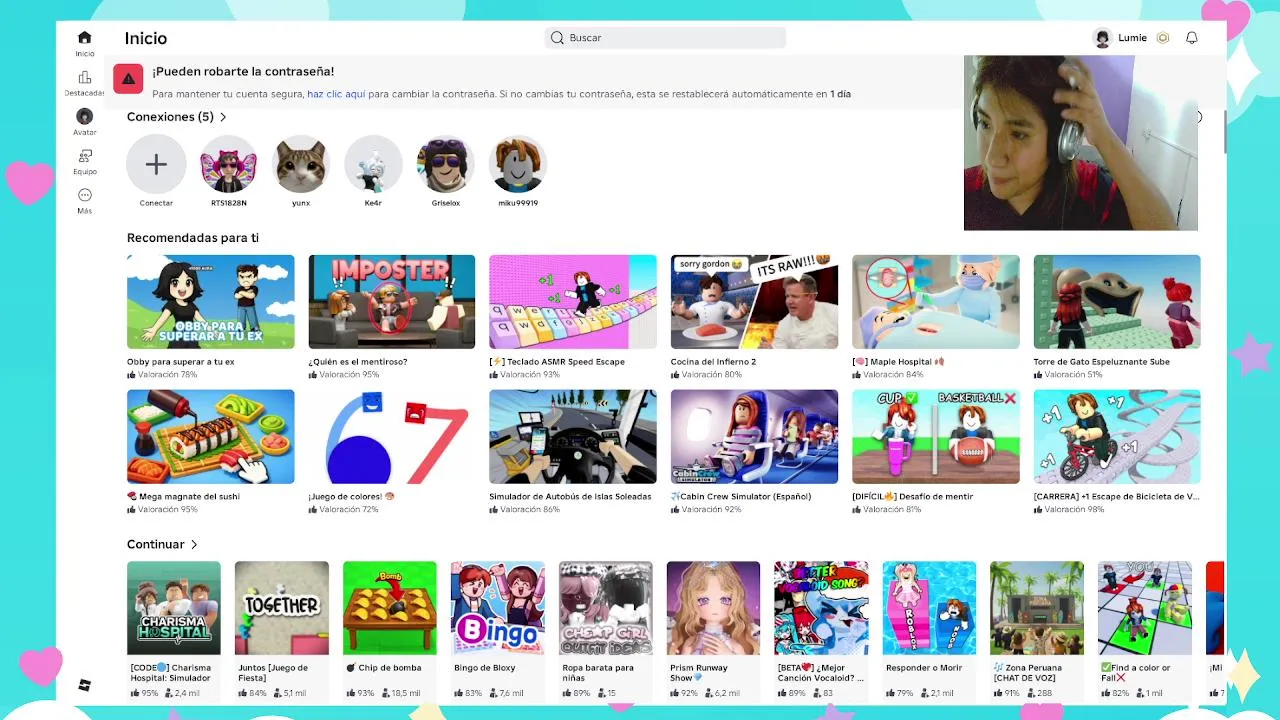Continue Zona Peruana chat de voz
This screenshot has height=720, width=1280.
point(1037,608)
